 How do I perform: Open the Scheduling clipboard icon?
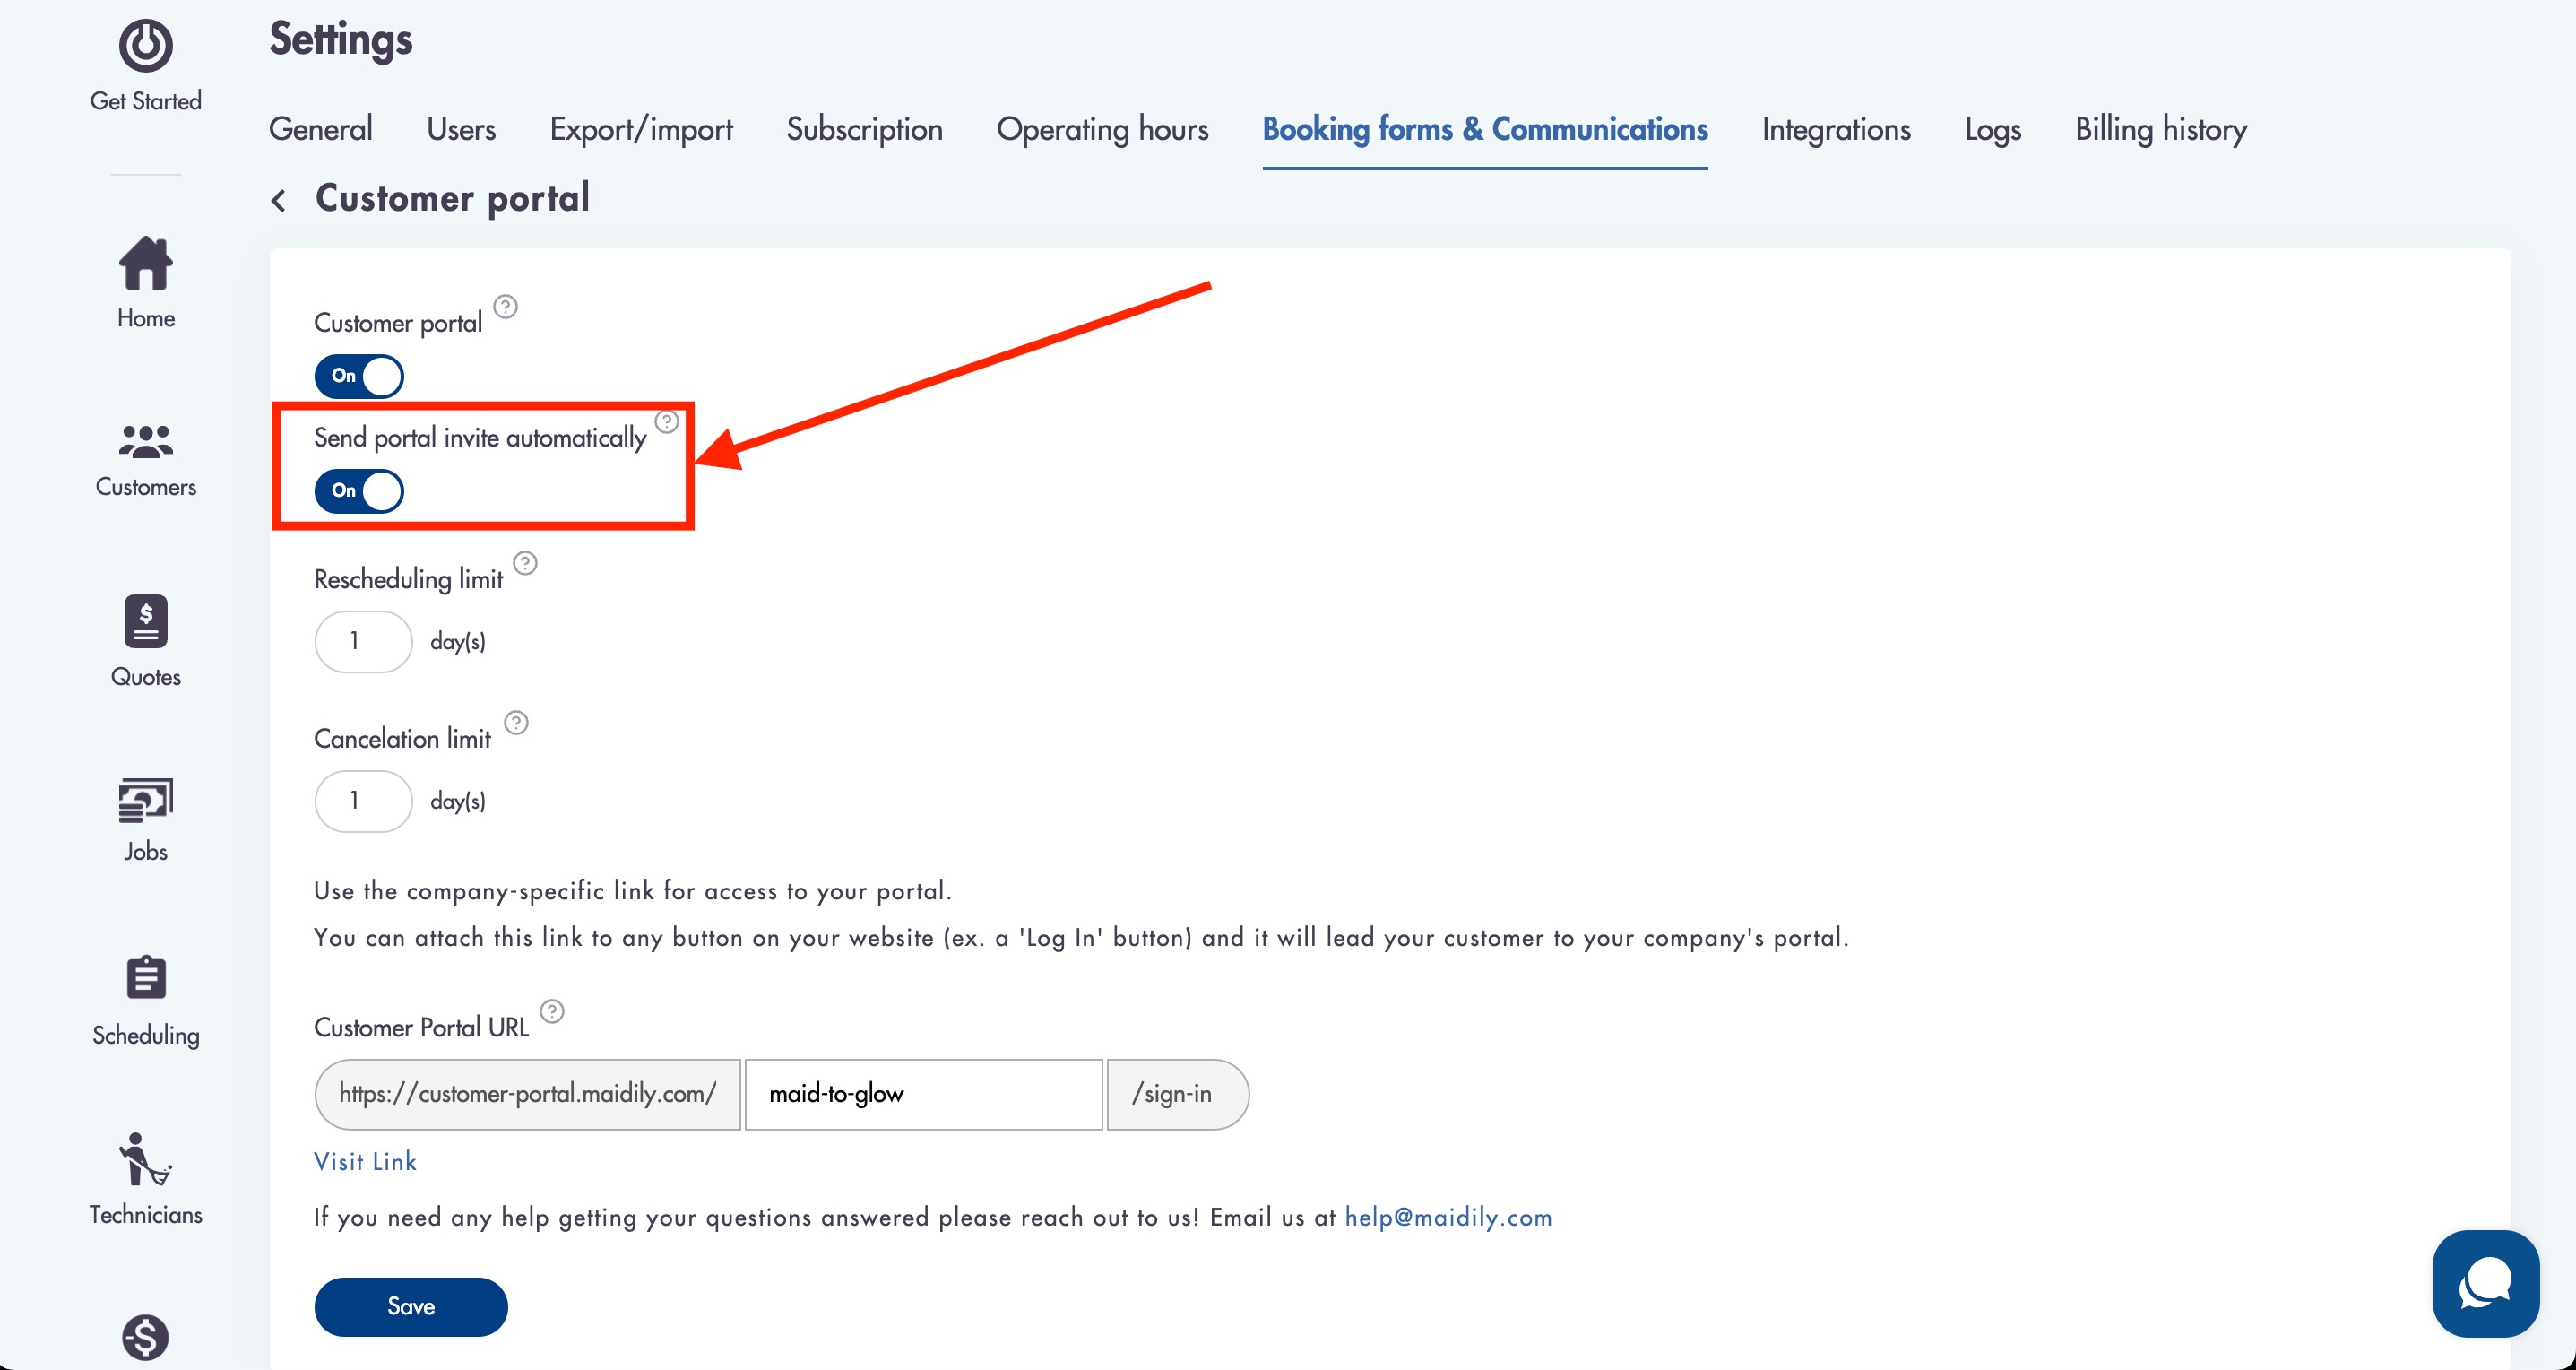[x=146, y=977]
